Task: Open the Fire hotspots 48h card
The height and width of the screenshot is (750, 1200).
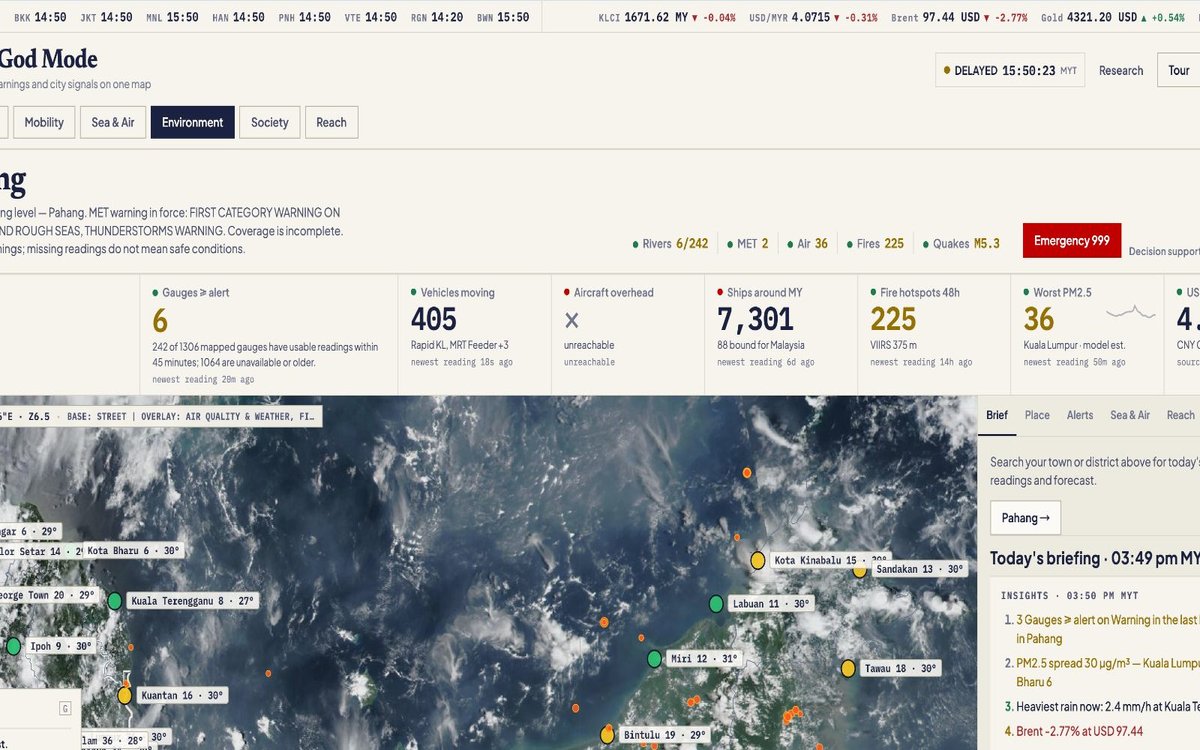Action: pyautogui.click(x=934, y=335)
